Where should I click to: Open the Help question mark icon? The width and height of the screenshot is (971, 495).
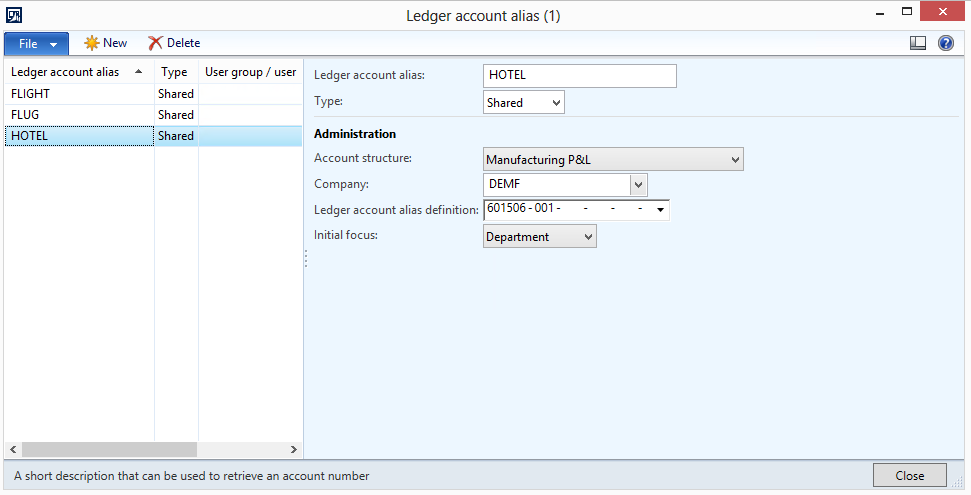tap(945, 43)
